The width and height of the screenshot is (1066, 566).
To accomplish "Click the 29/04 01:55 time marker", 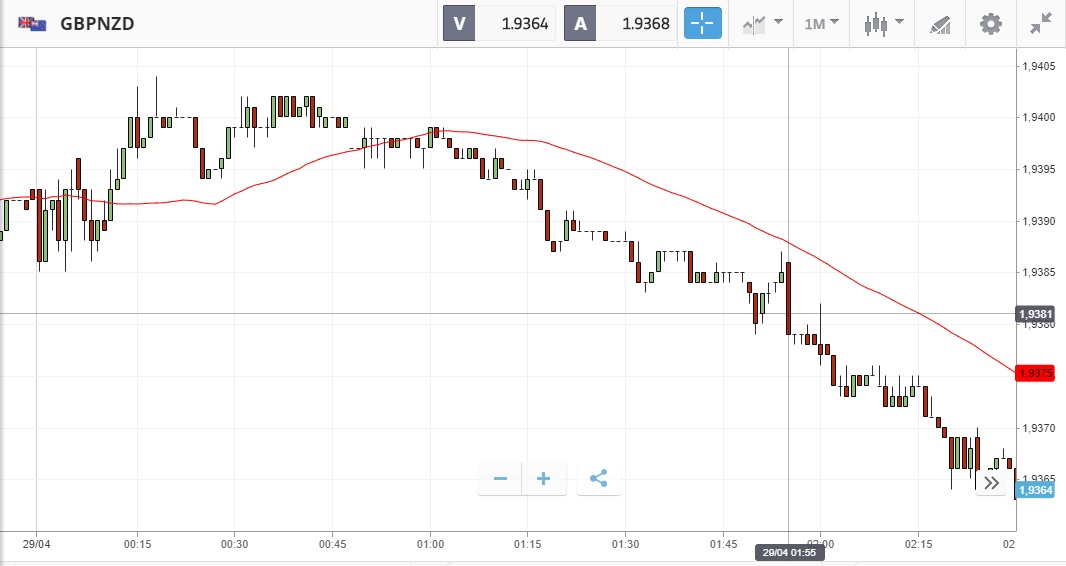I will [x=789, y=553].
